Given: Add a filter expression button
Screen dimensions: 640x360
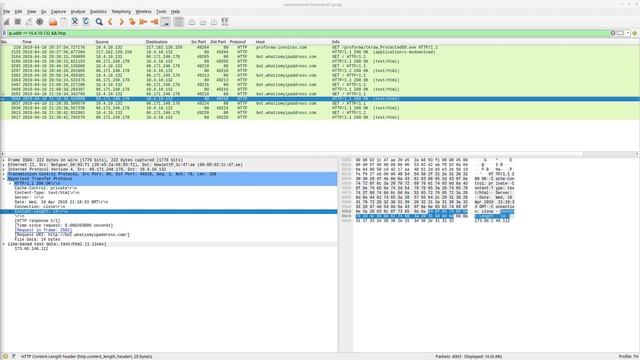Looking at the screenshot, I should (x=635, y=33).
